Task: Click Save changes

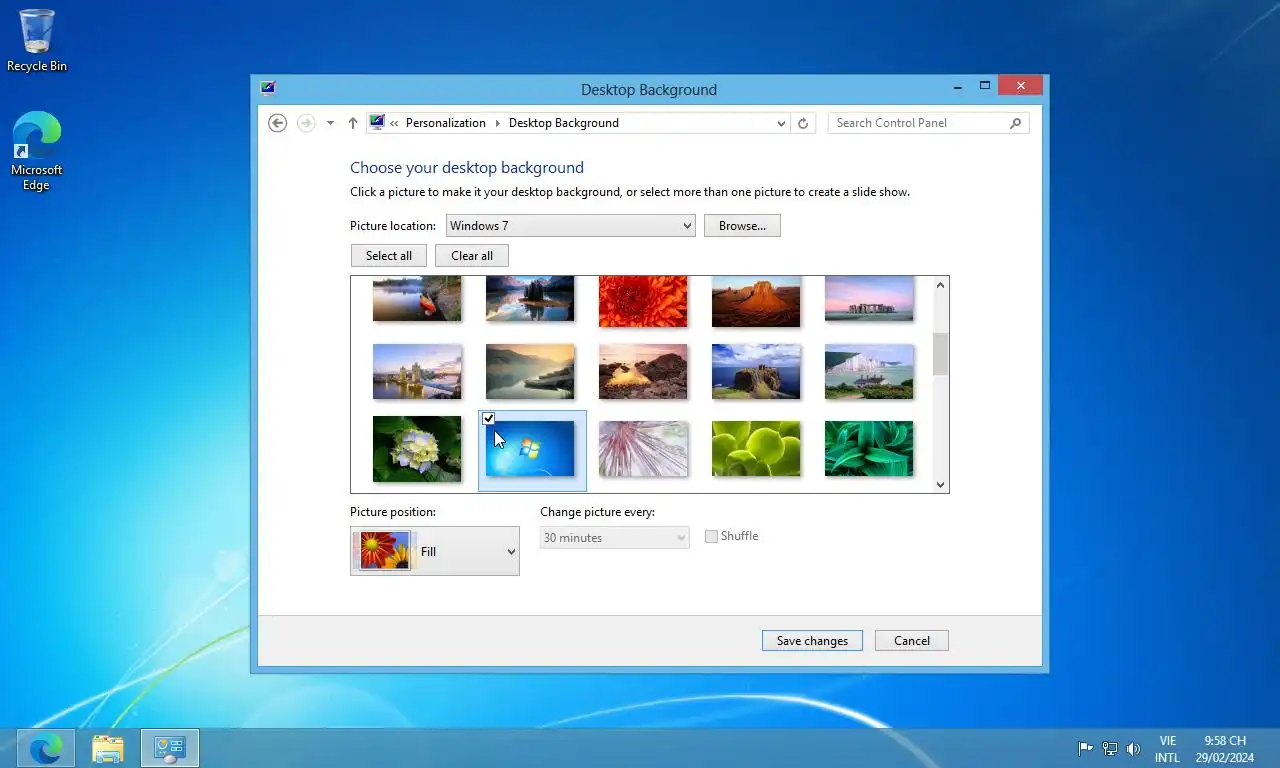Action: 812,641
